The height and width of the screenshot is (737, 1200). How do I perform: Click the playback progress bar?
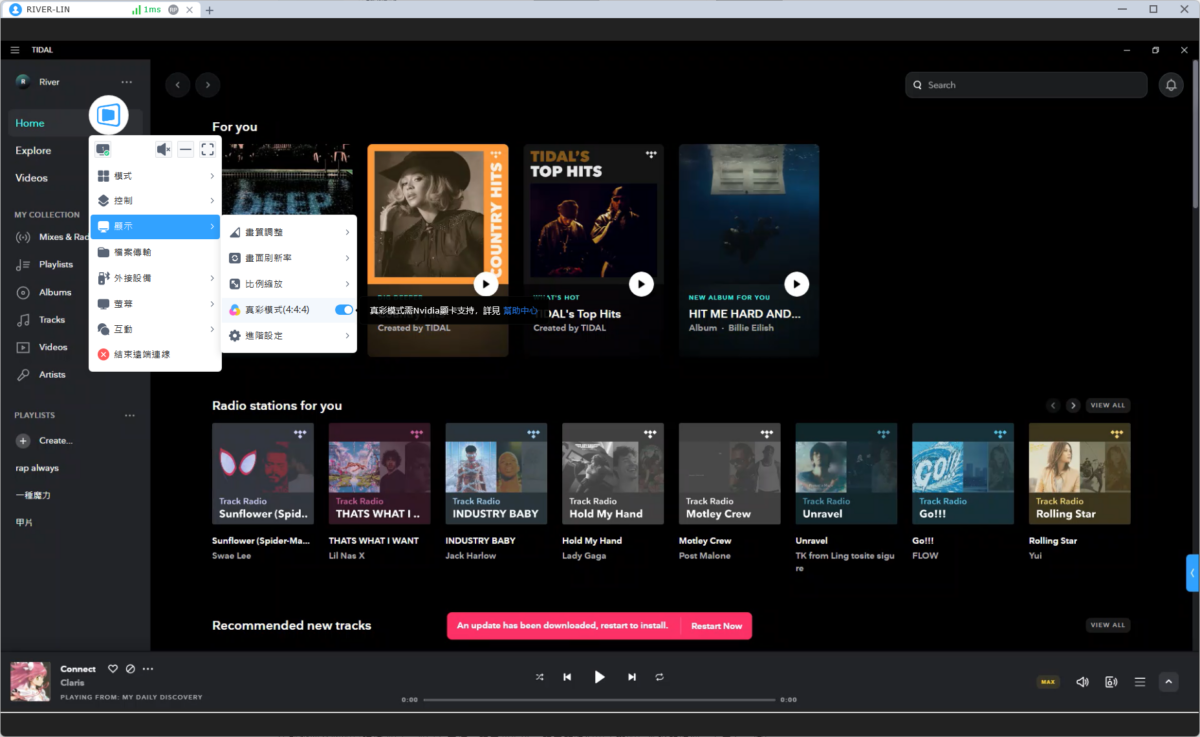599,700
